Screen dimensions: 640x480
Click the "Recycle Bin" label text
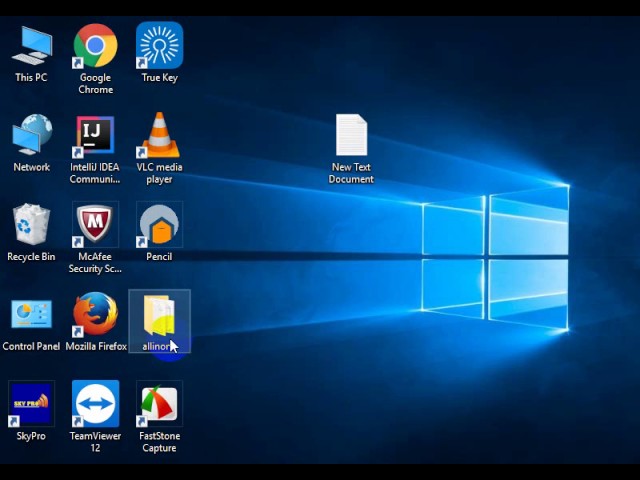tap(31, 257)
